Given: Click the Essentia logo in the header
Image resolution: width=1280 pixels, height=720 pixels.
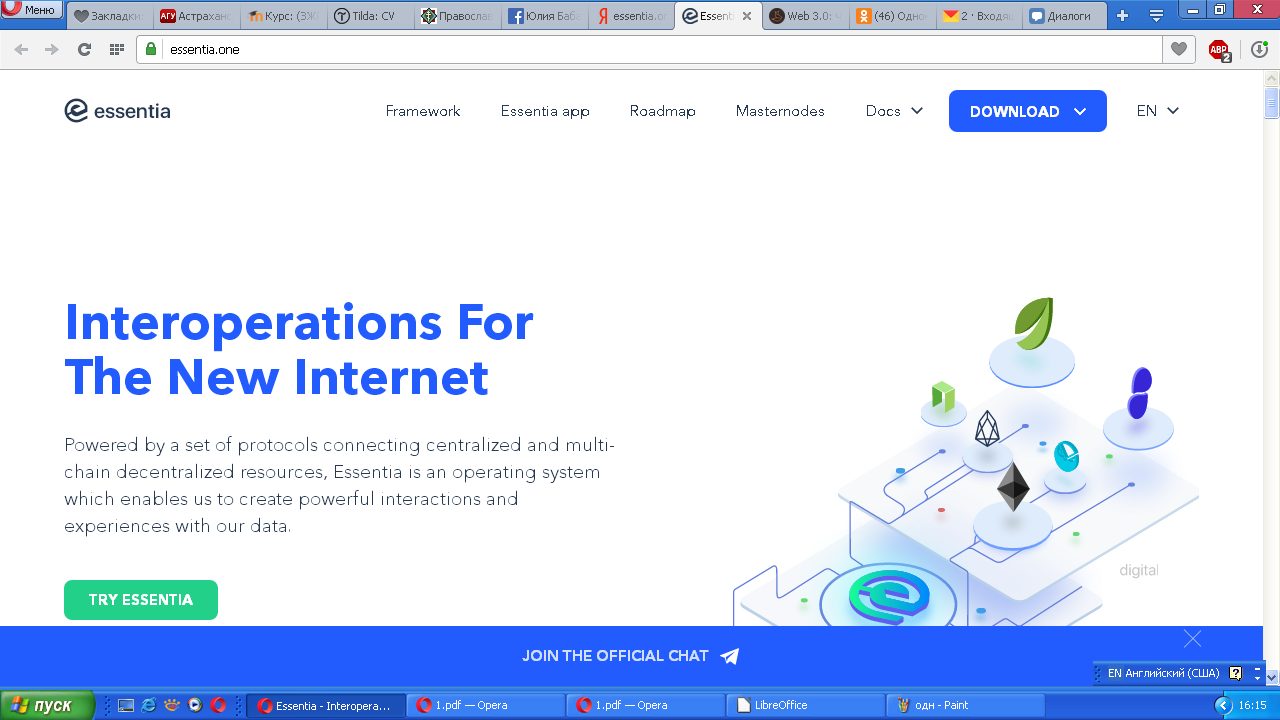Looking at the screenshot, I should (x=117, y=111).
